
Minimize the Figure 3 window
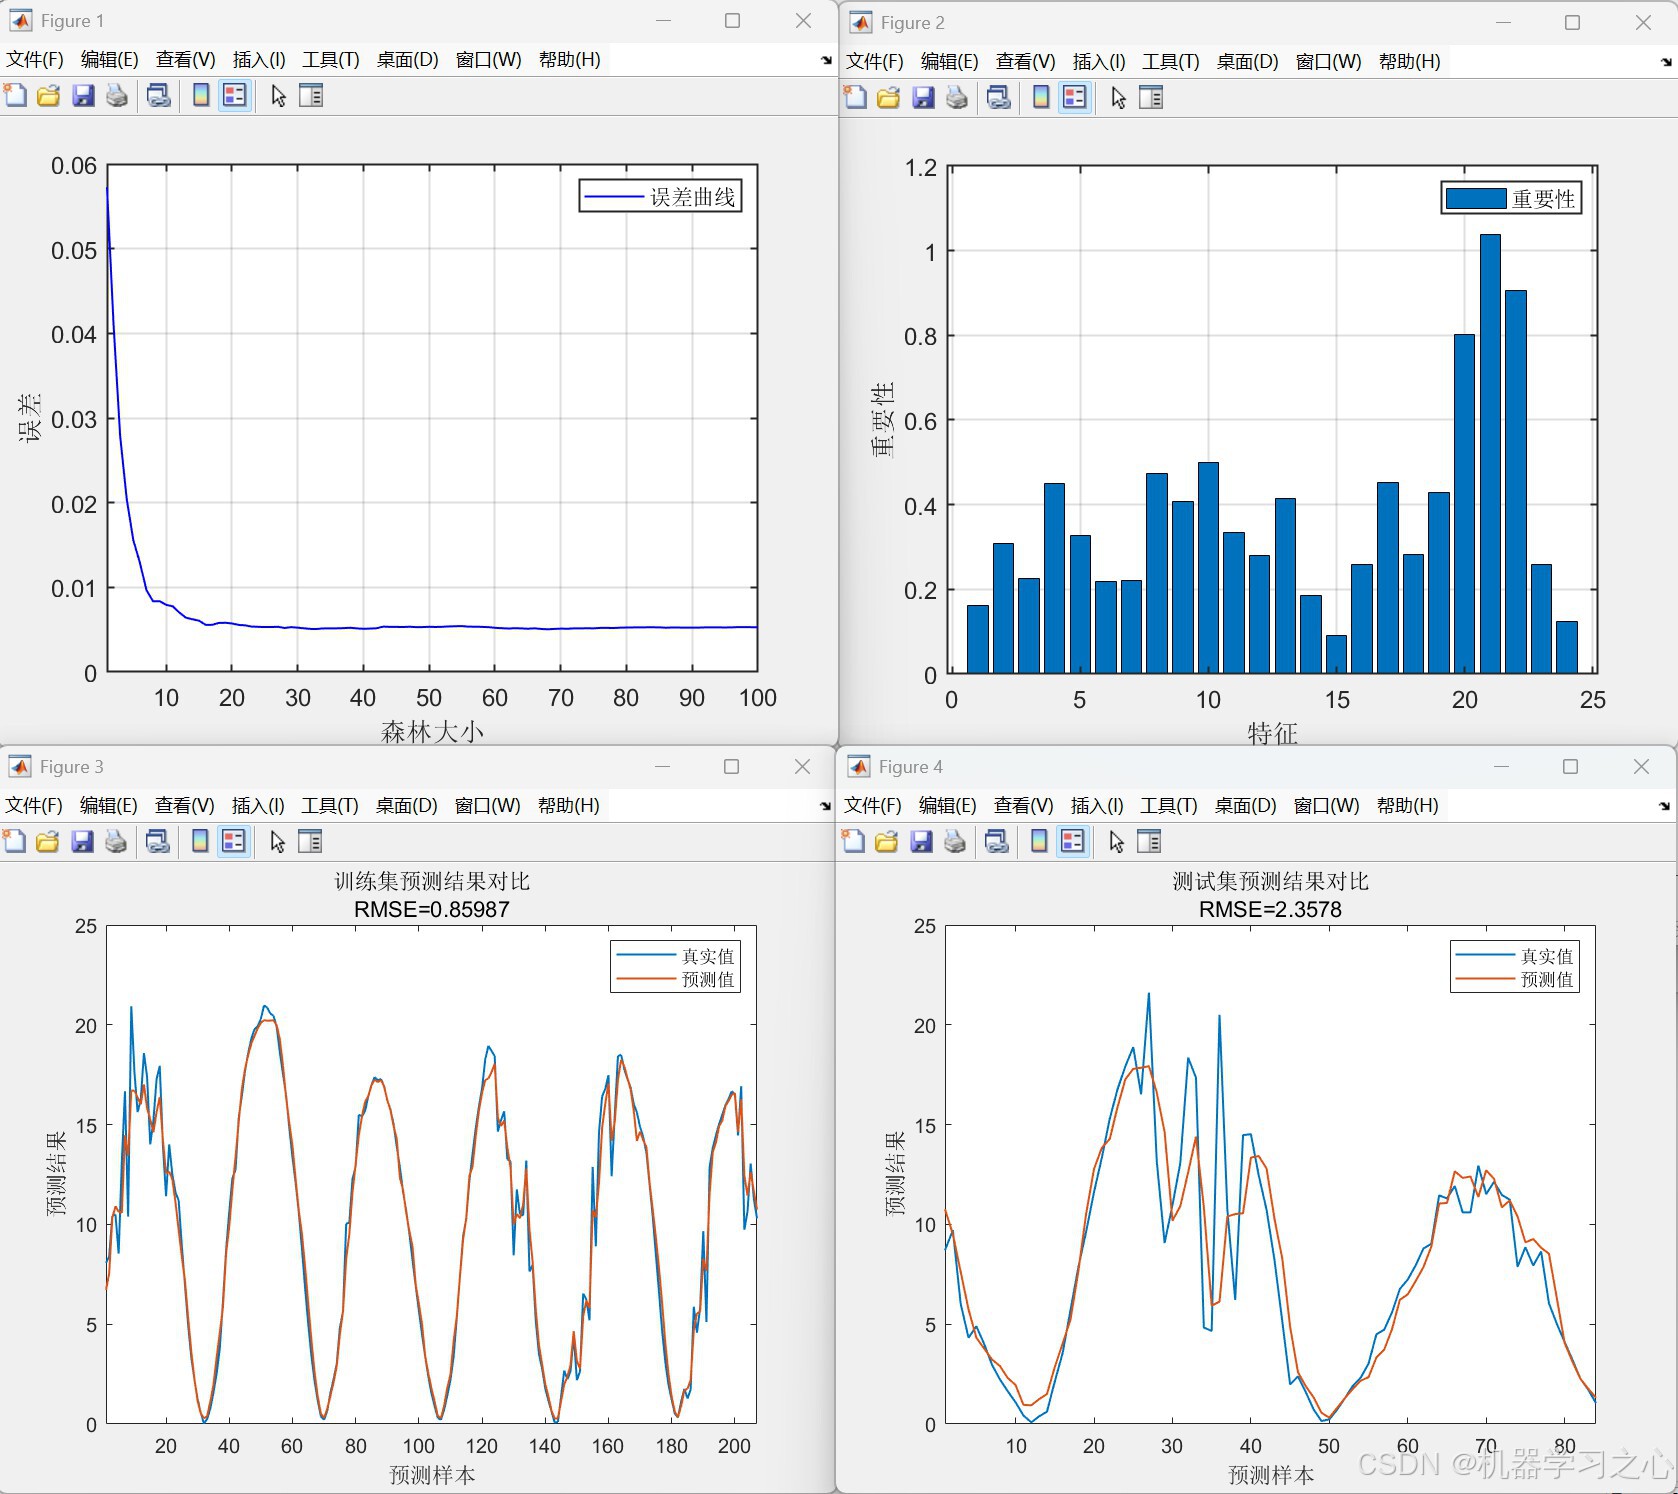click(662, 766)
